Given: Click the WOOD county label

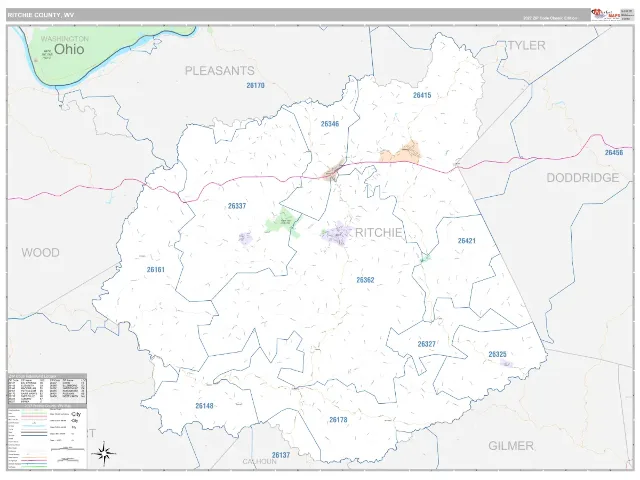Looking at the screenshot, I should [40, 253].
